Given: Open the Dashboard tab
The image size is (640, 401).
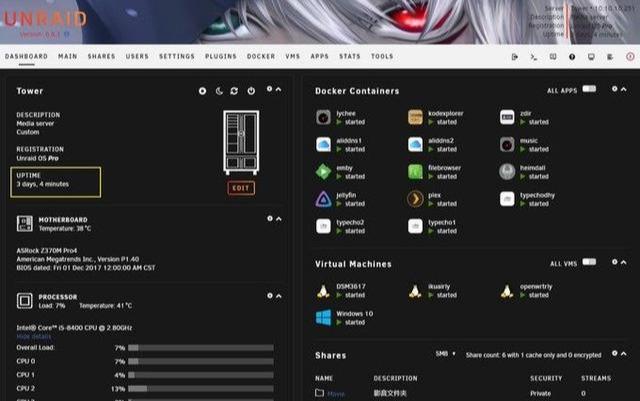Looking at the screenshot, I should pyautogui.click(x=27, y=56).
